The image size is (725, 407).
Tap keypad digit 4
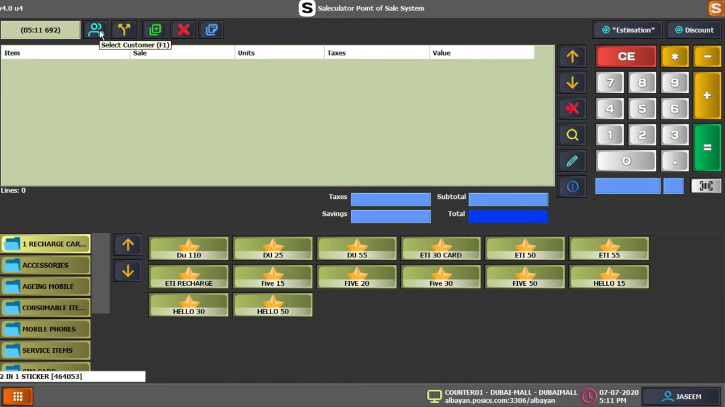click(610, 109)
